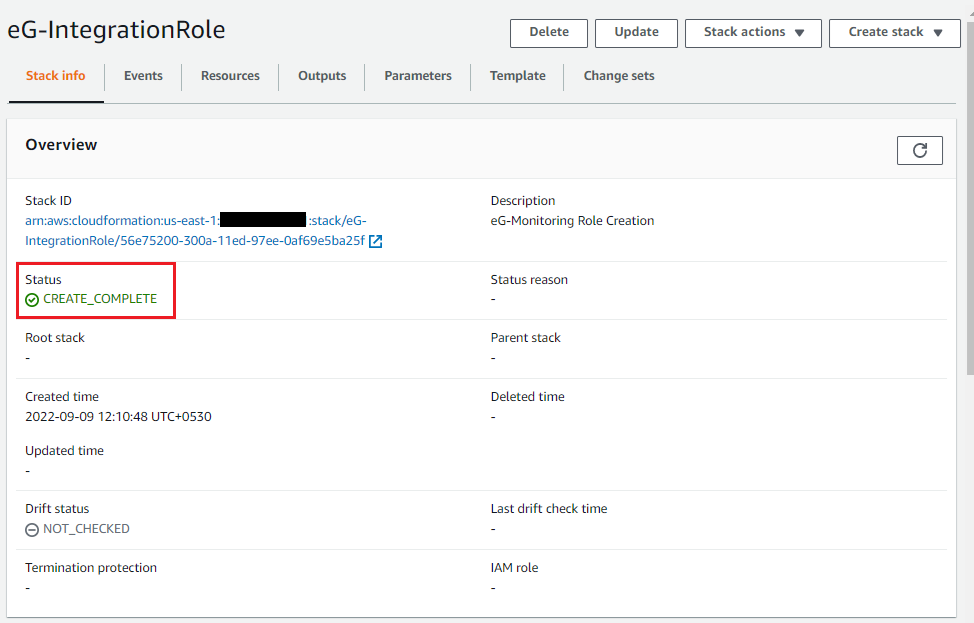Viewport: 974px width, 623px height.
Task: Click the Update button
Action: (636, 33)
